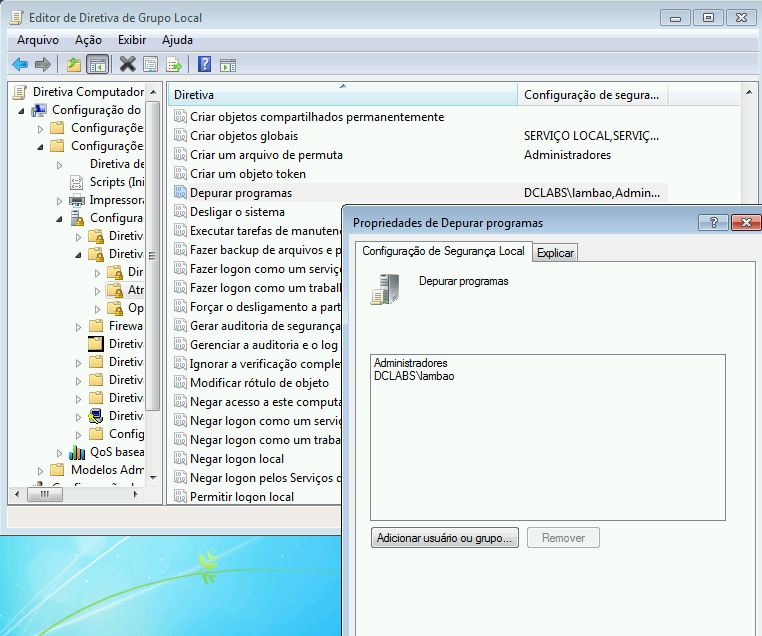This screenshot has height=636, width=762.
Task: Toggle the show/hide console tree icon
Action: (97, 64)
